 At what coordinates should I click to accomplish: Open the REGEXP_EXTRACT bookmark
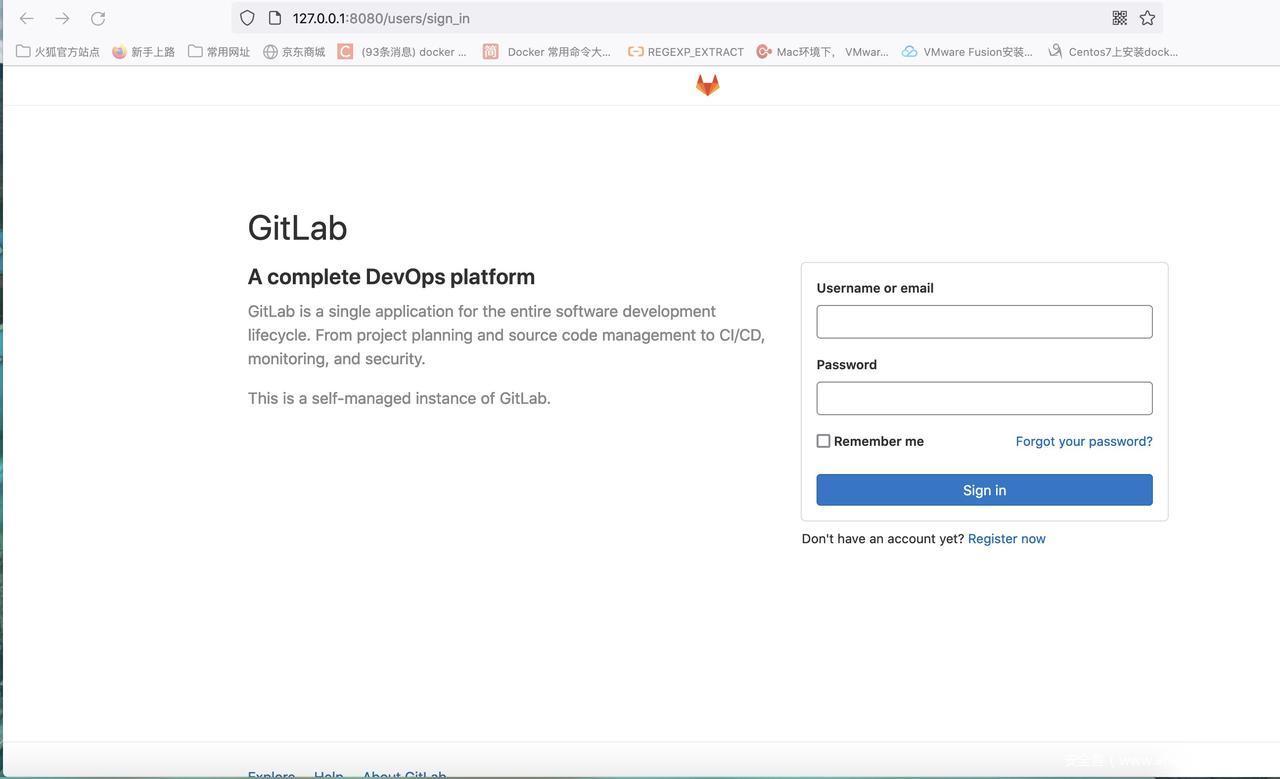pos(686,51)
